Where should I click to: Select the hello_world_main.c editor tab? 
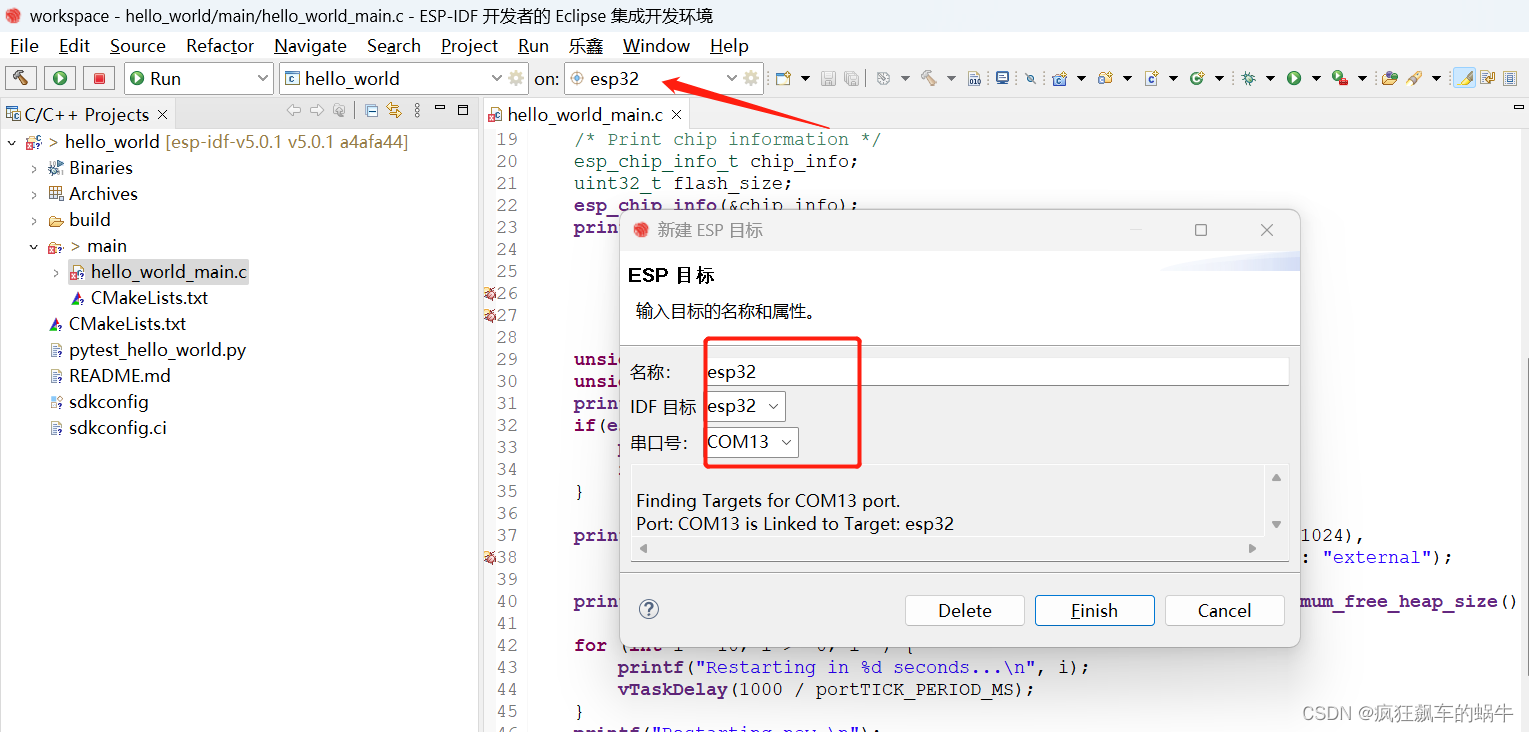585,115
